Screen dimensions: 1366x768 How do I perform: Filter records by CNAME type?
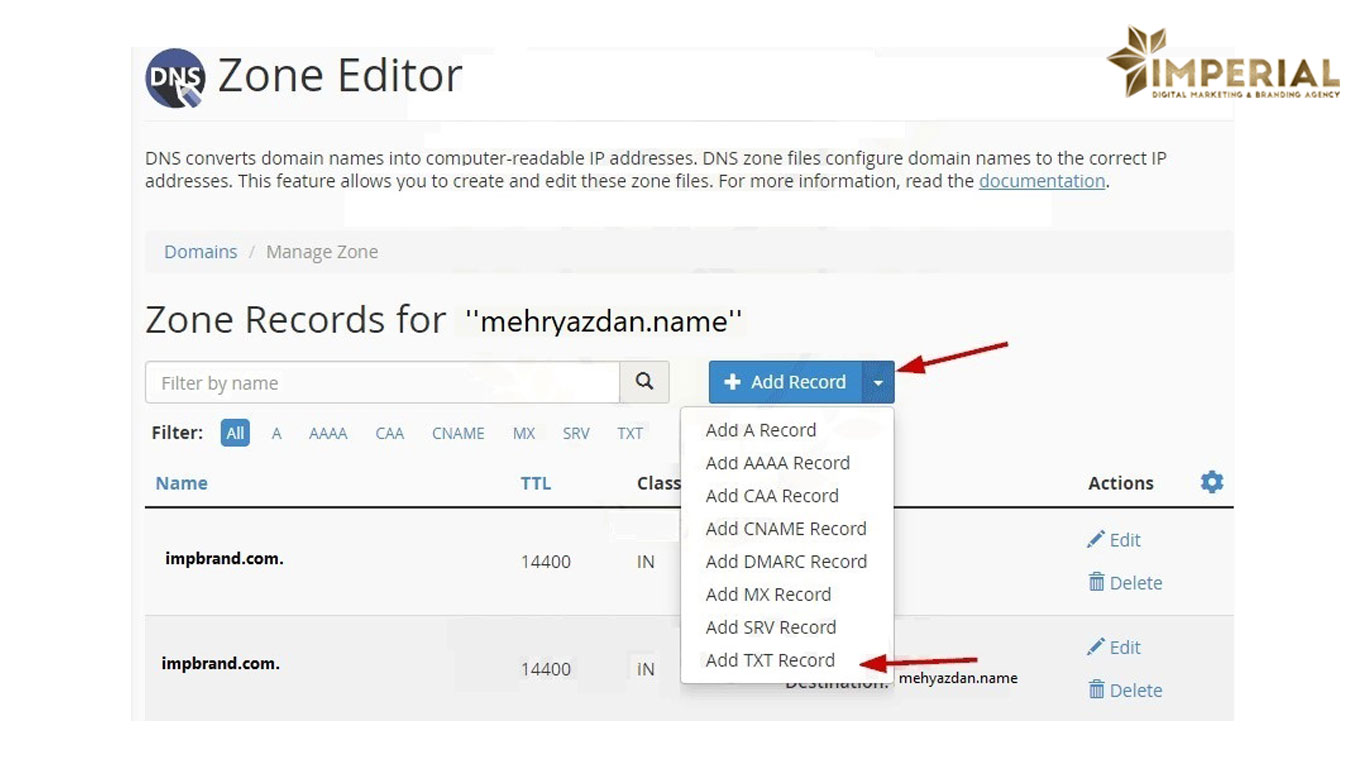(x=458, y=433)
